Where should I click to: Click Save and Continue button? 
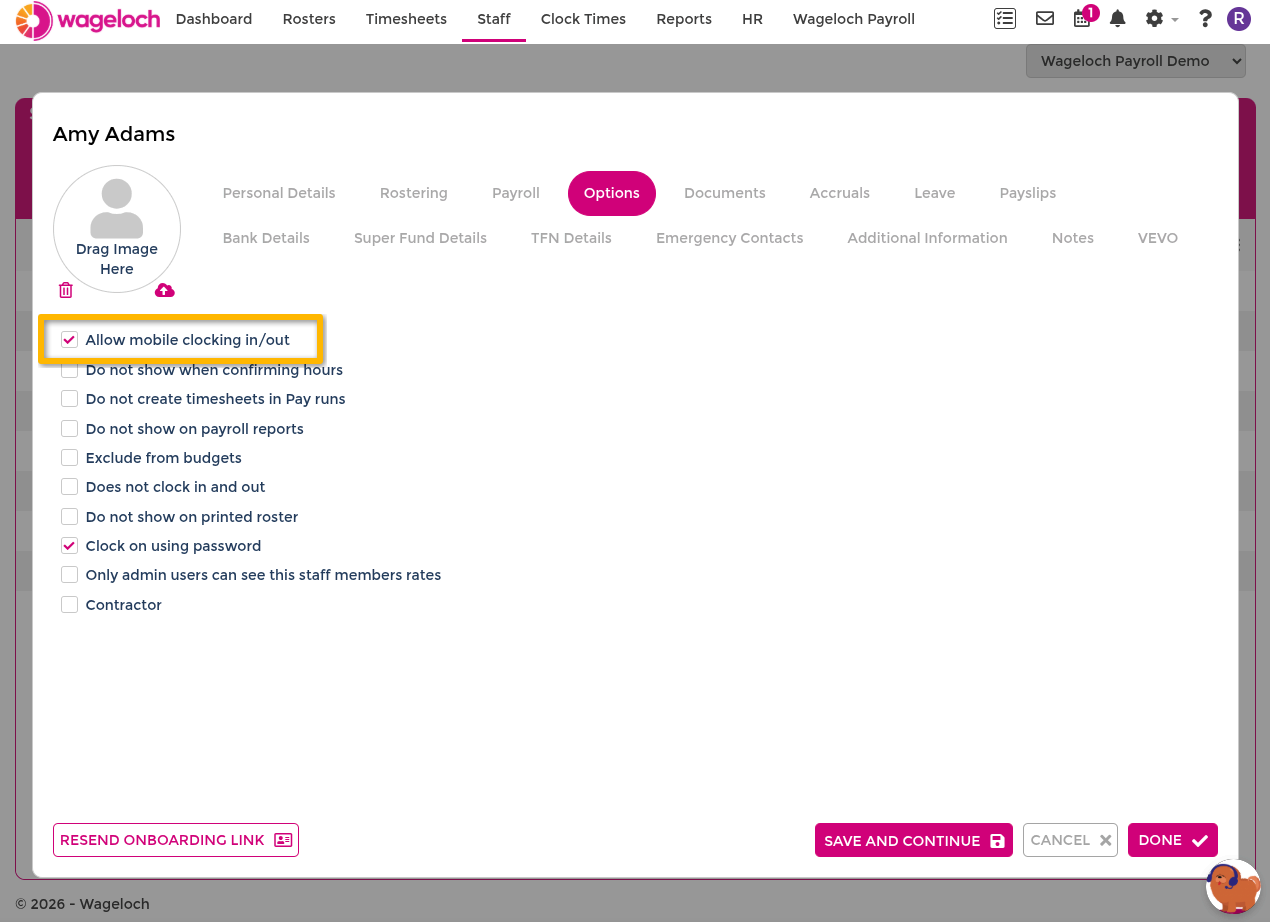[x=914, y=840]
